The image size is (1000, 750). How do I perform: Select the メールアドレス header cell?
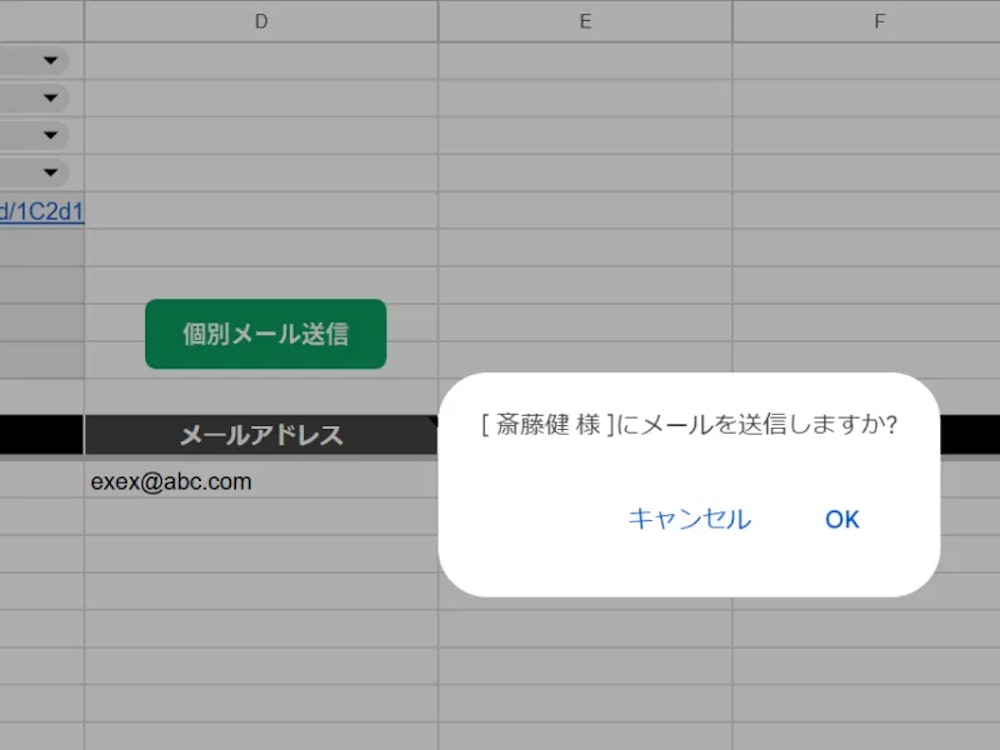click(261, 435)
